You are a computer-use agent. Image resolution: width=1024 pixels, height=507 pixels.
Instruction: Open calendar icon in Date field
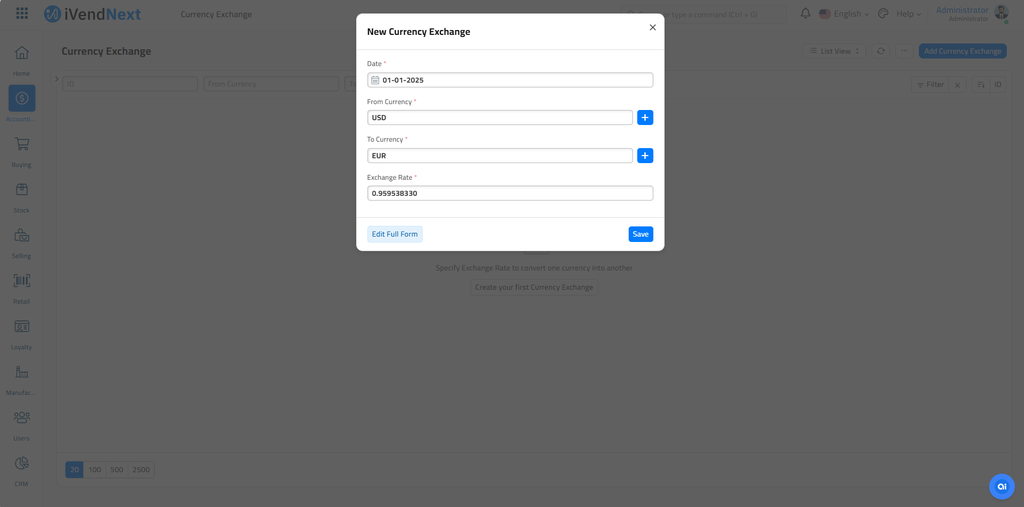click(x=375, y=80)
